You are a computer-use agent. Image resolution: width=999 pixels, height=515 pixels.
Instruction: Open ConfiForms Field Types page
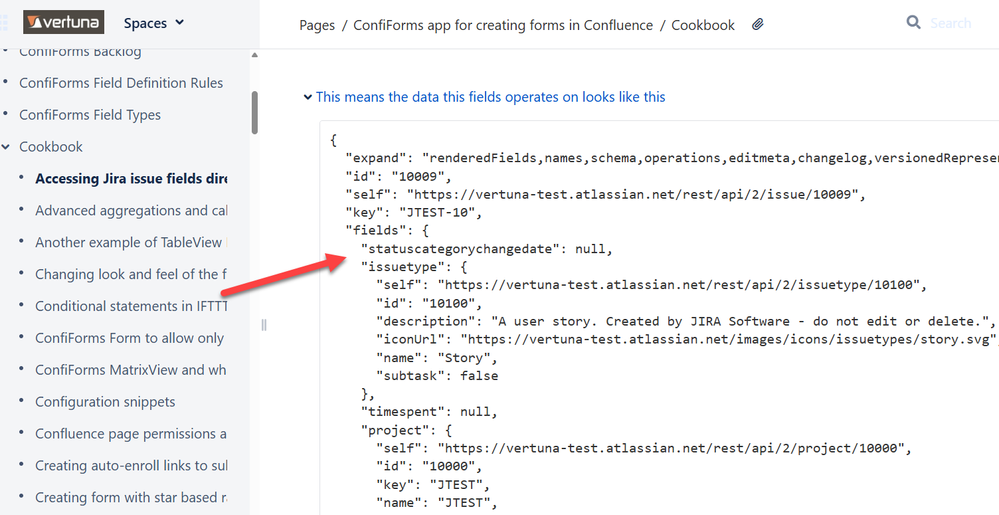pos(90,115)
